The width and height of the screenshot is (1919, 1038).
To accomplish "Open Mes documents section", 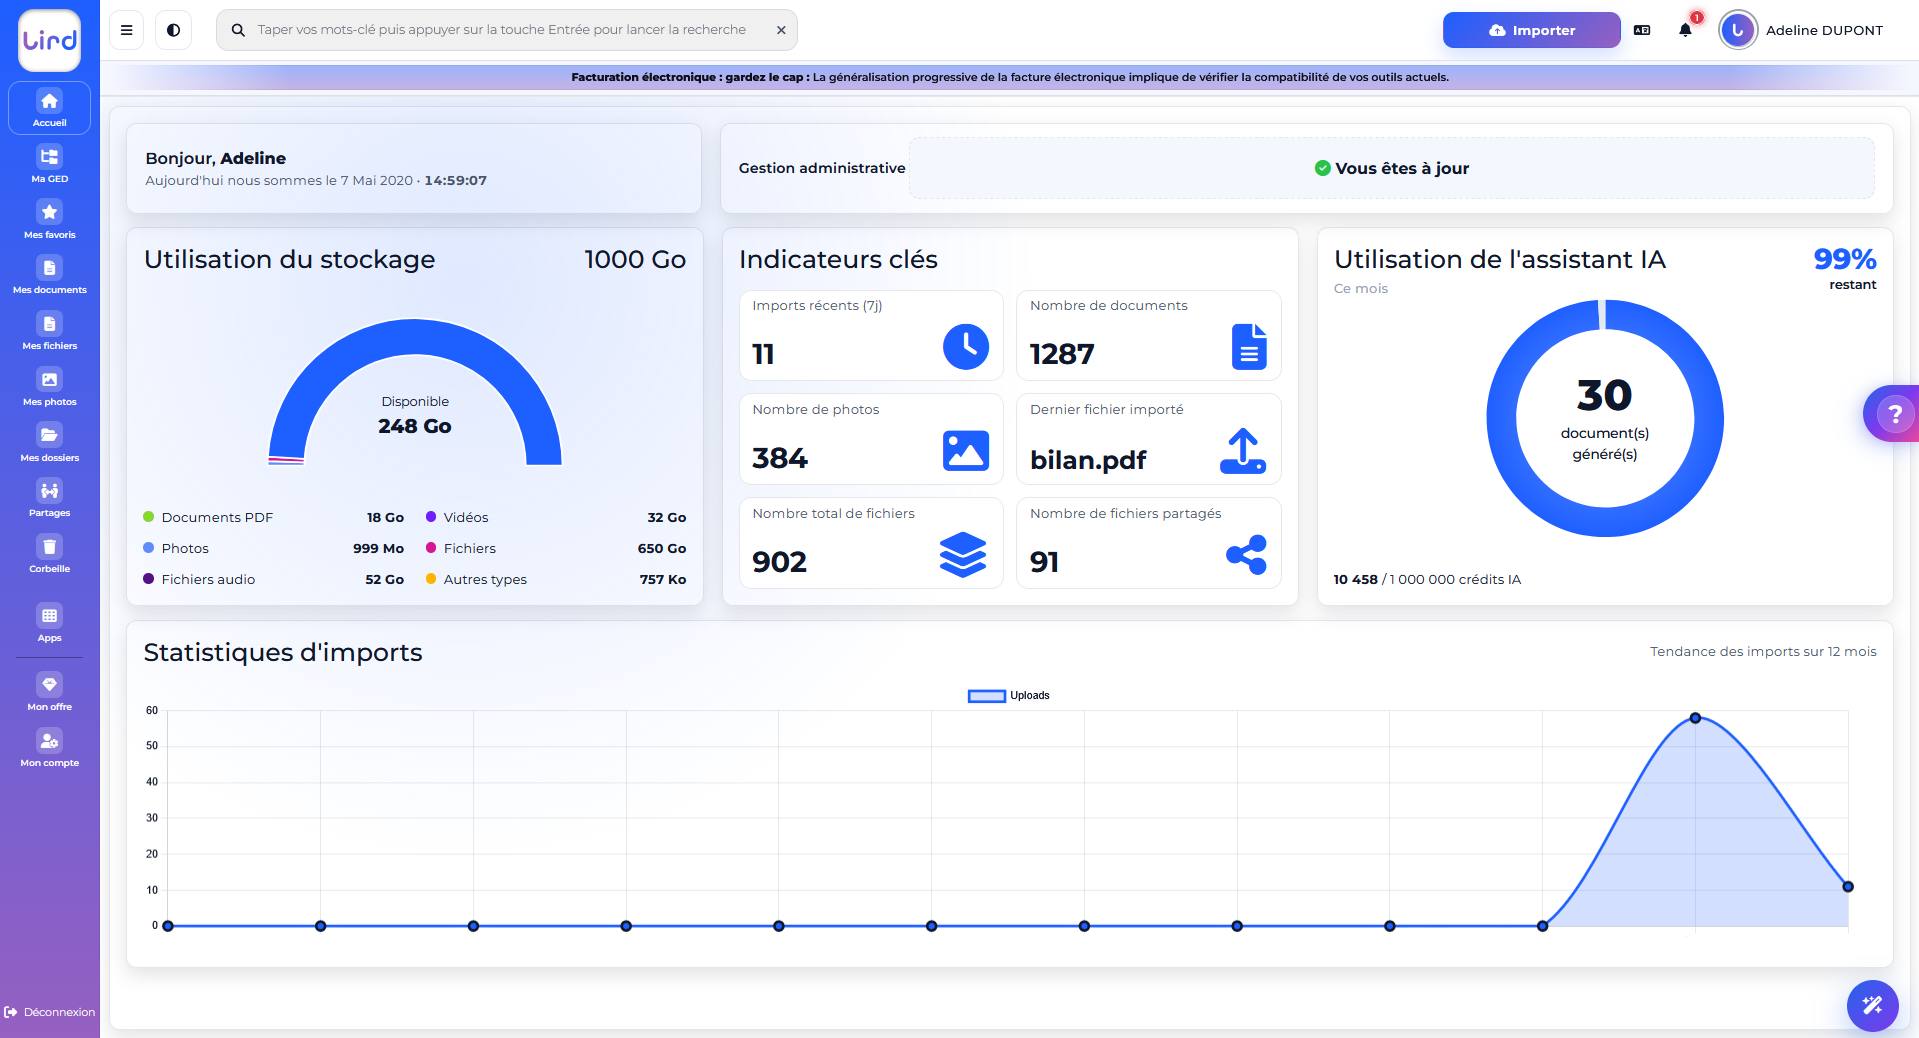I will coord(49,275).
